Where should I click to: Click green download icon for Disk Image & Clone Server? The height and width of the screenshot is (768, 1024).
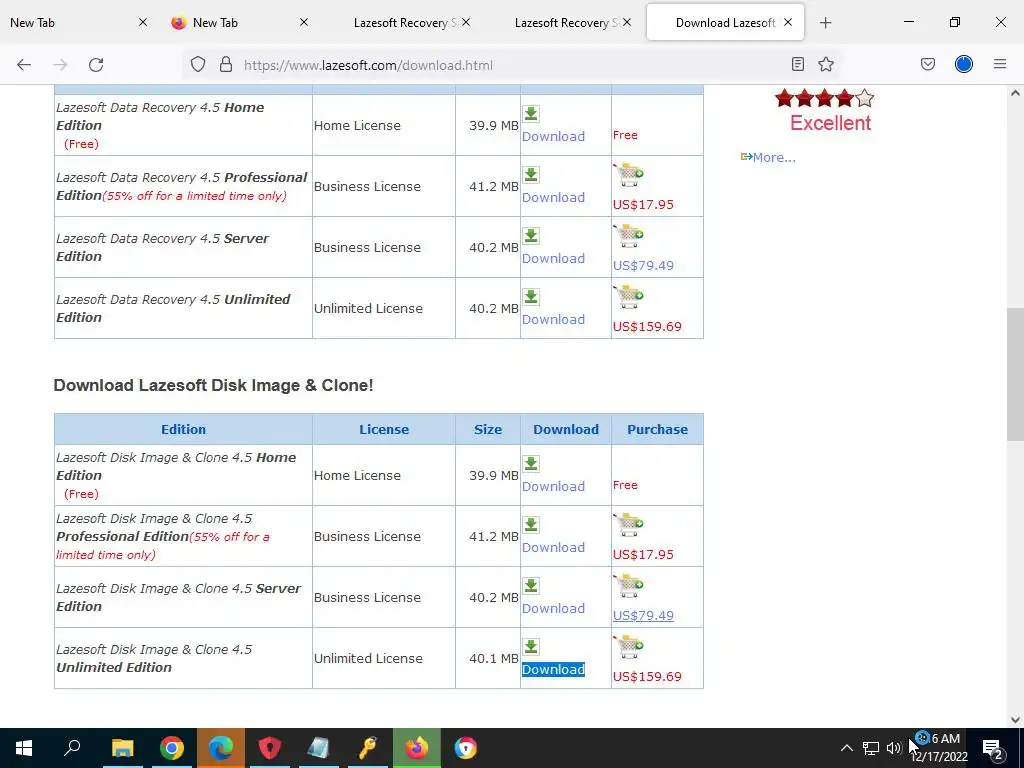[x=531, y=586]
